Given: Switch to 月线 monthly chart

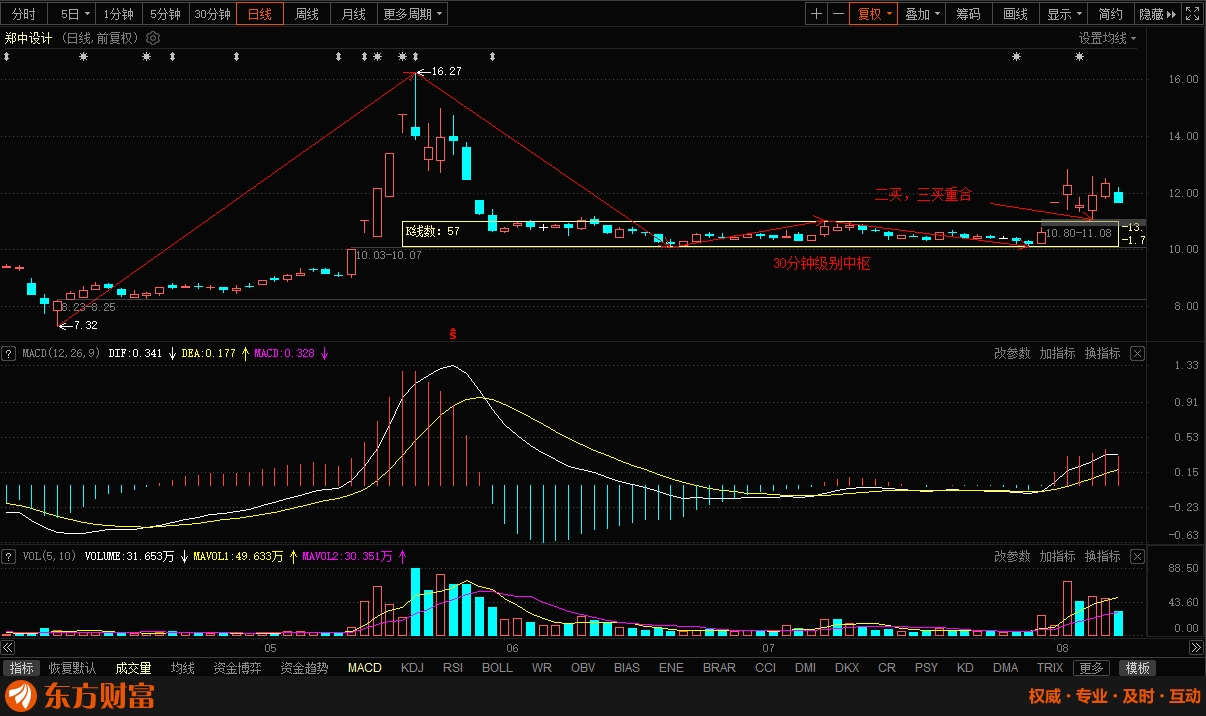Looking at the screenshot, I should (354, 14).
